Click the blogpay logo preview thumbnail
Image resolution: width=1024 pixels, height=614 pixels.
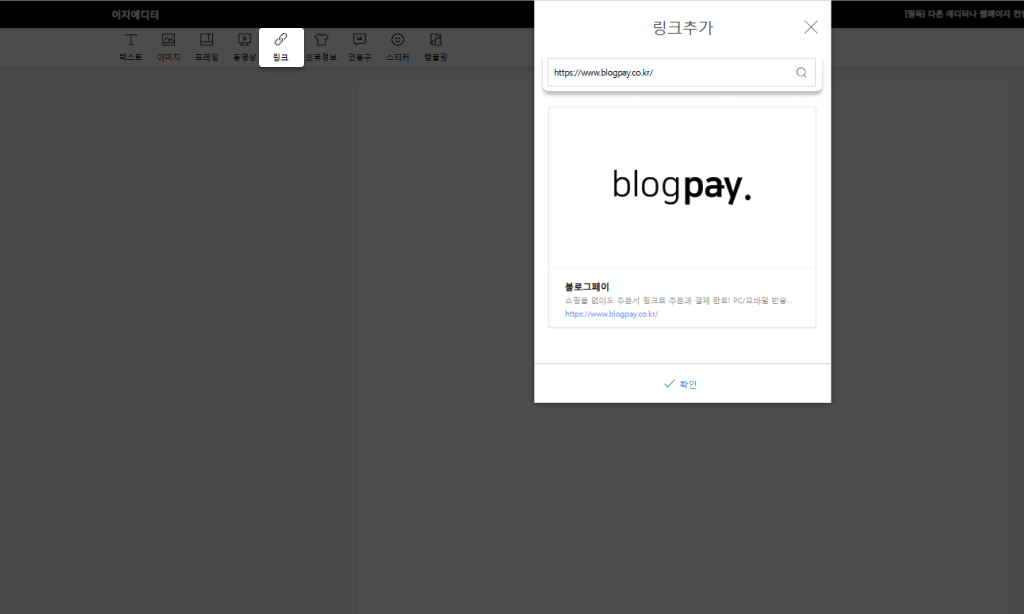(x=682, y=187)
